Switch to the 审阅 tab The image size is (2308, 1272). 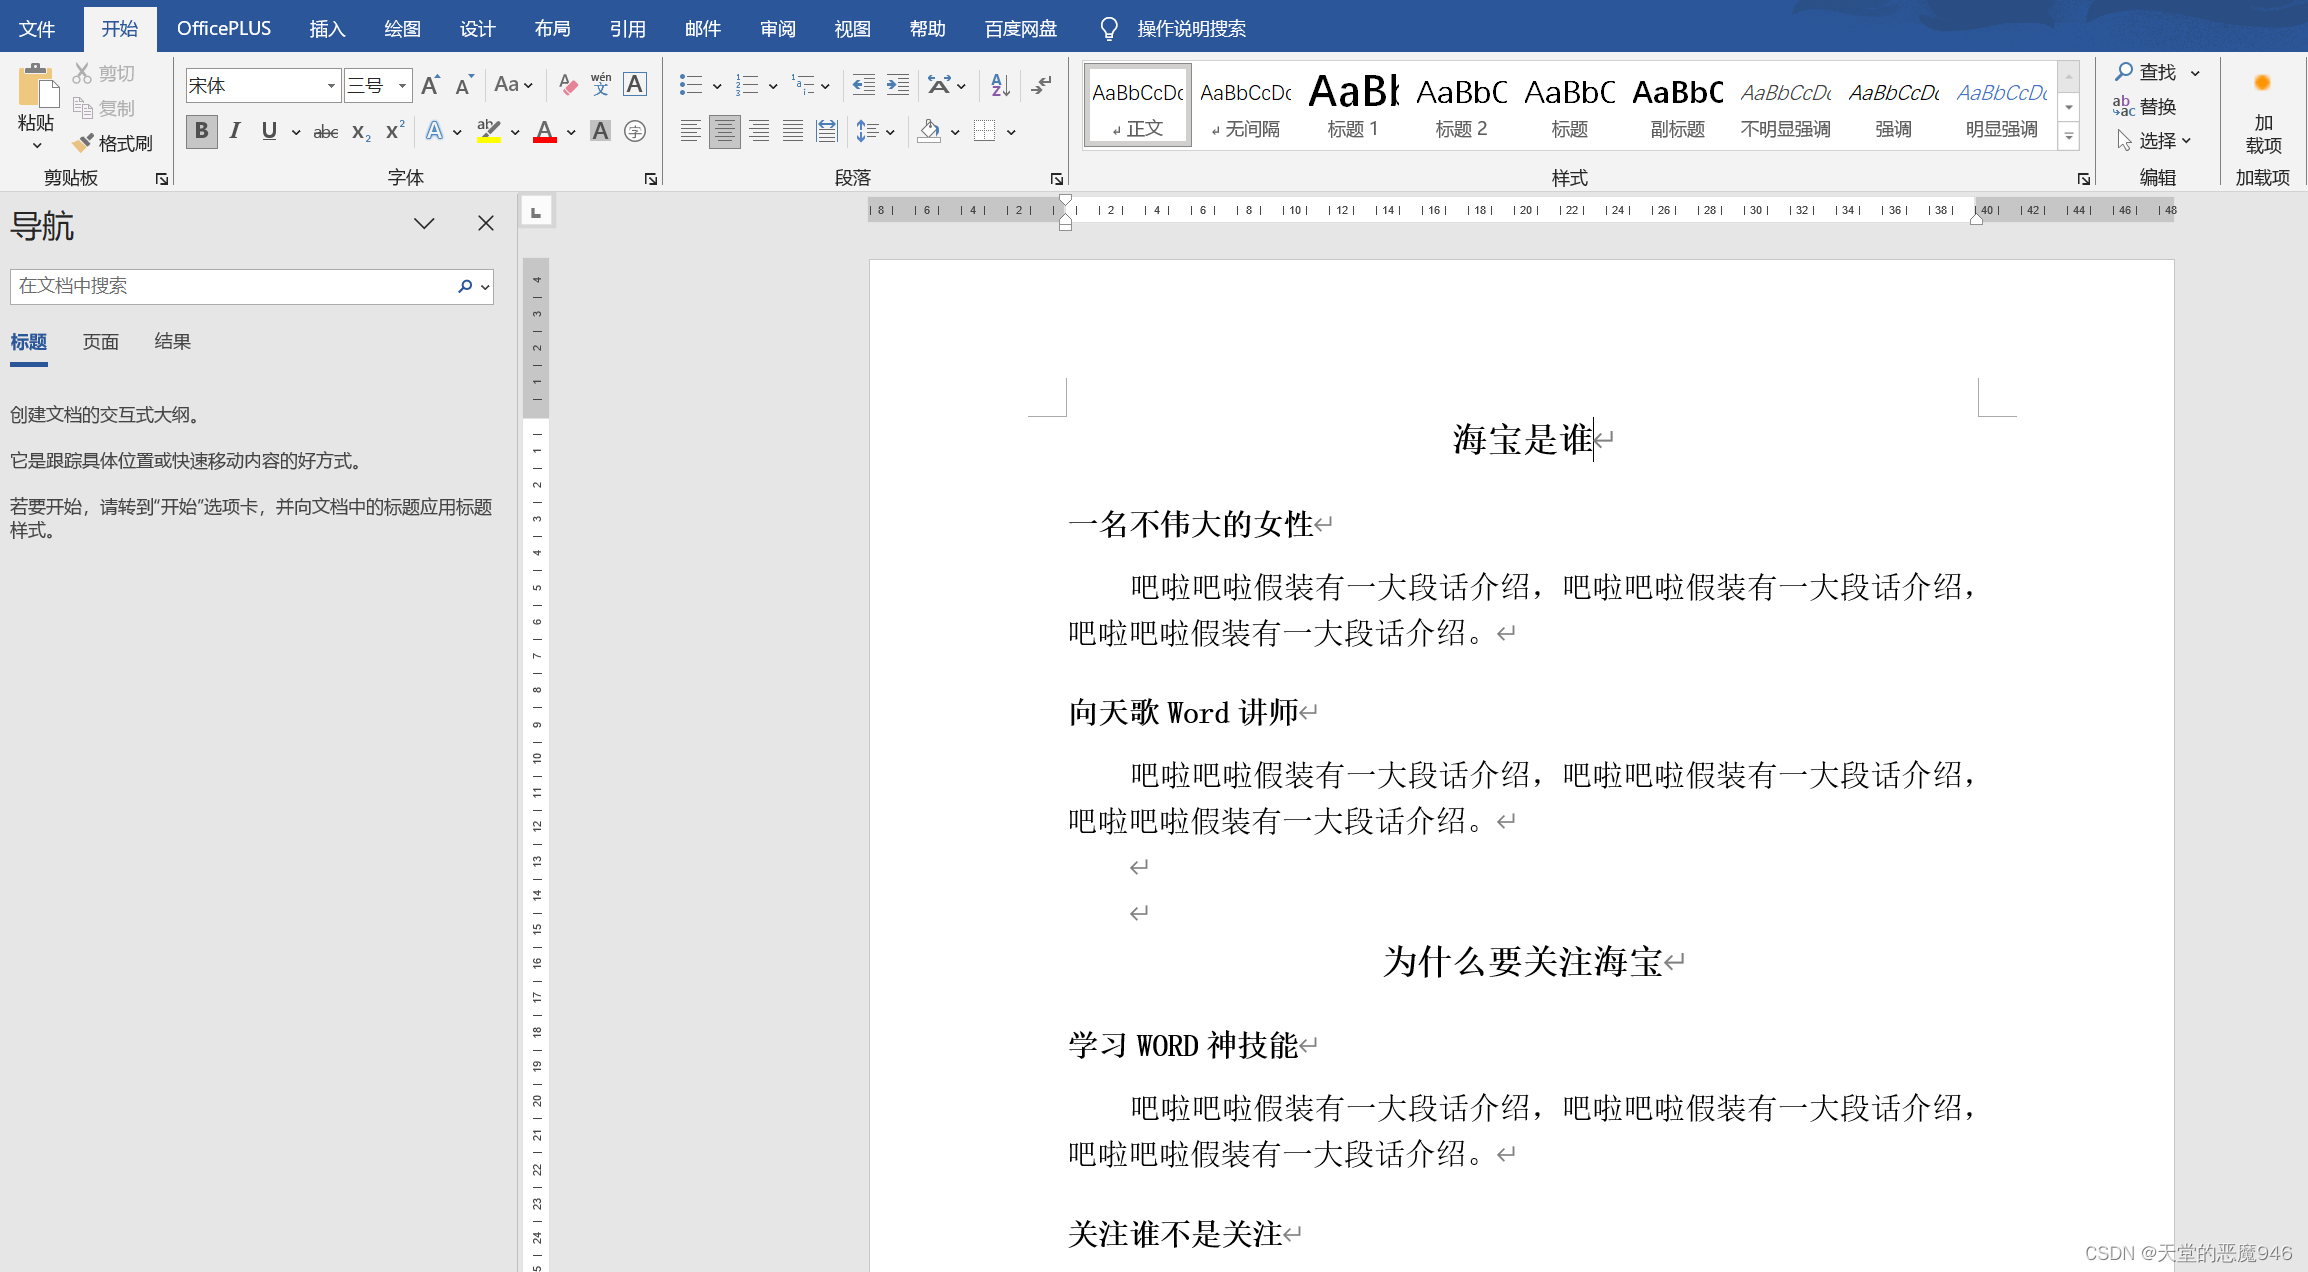click(x=777, y=28)
